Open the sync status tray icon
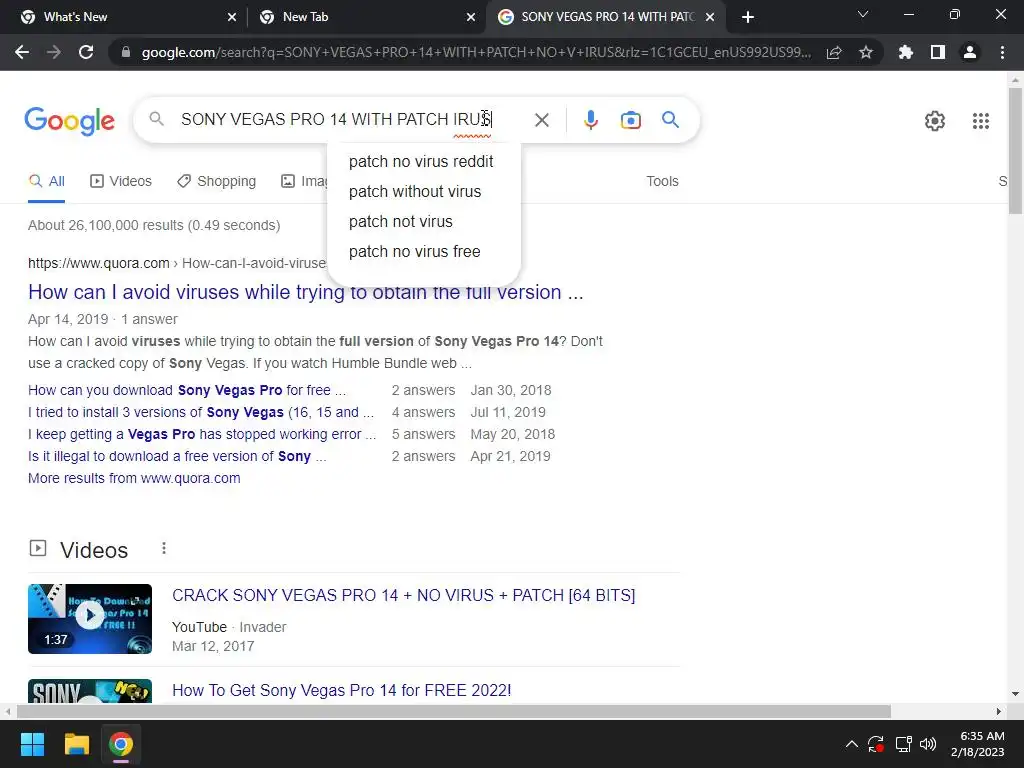 pos(876,744)
